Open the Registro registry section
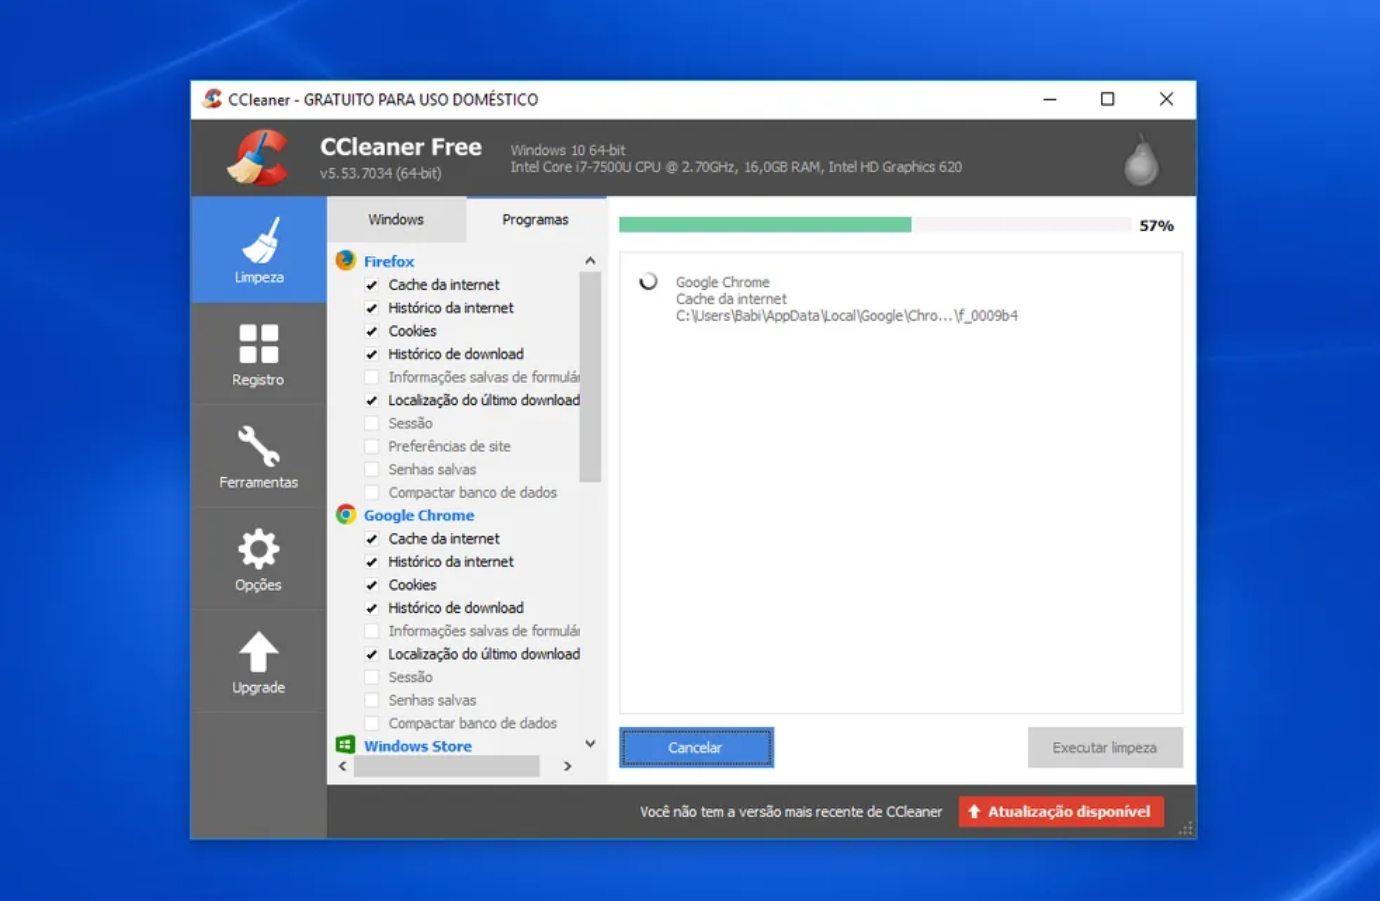Image resolution: width=1380 pixels, height=901 pixels. pyautogui.click(x=258, y=354)
